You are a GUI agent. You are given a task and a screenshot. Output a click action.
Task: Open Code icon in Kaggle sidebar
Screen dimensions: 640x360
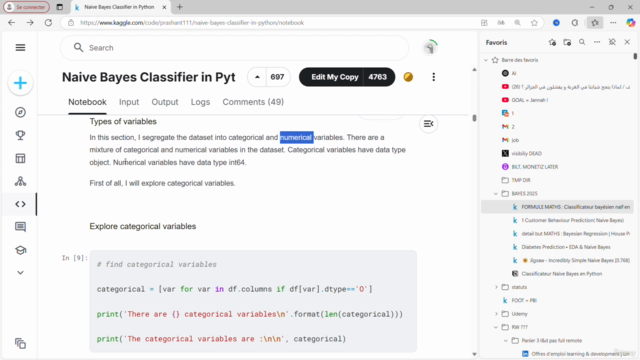click(x=20, y=204)
